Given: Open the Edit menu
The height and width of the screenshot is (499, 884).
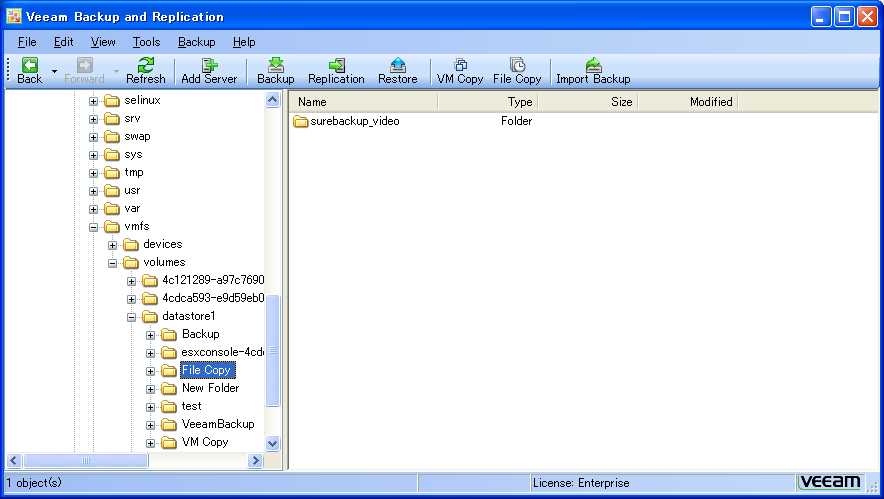Looking at the screenshot, I should (63, 42).
